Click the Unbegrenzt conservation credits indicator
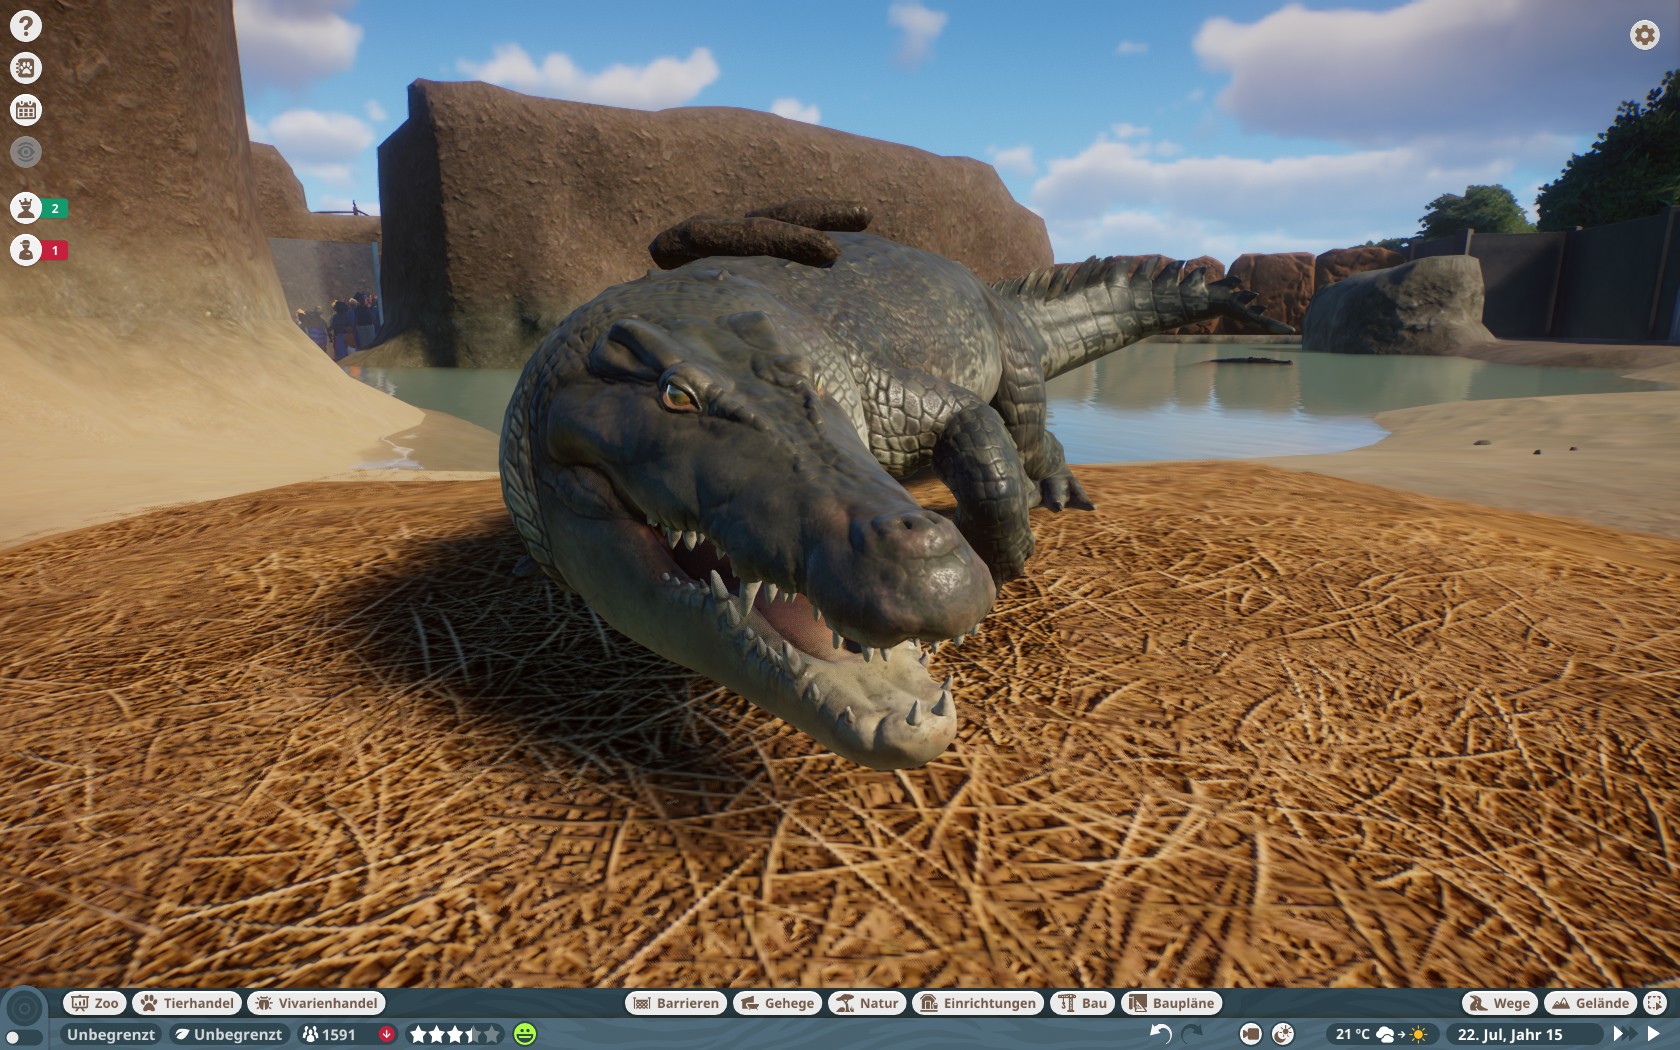The width and height of the screenshot is (1680, 1050). tap(229, 1035)
